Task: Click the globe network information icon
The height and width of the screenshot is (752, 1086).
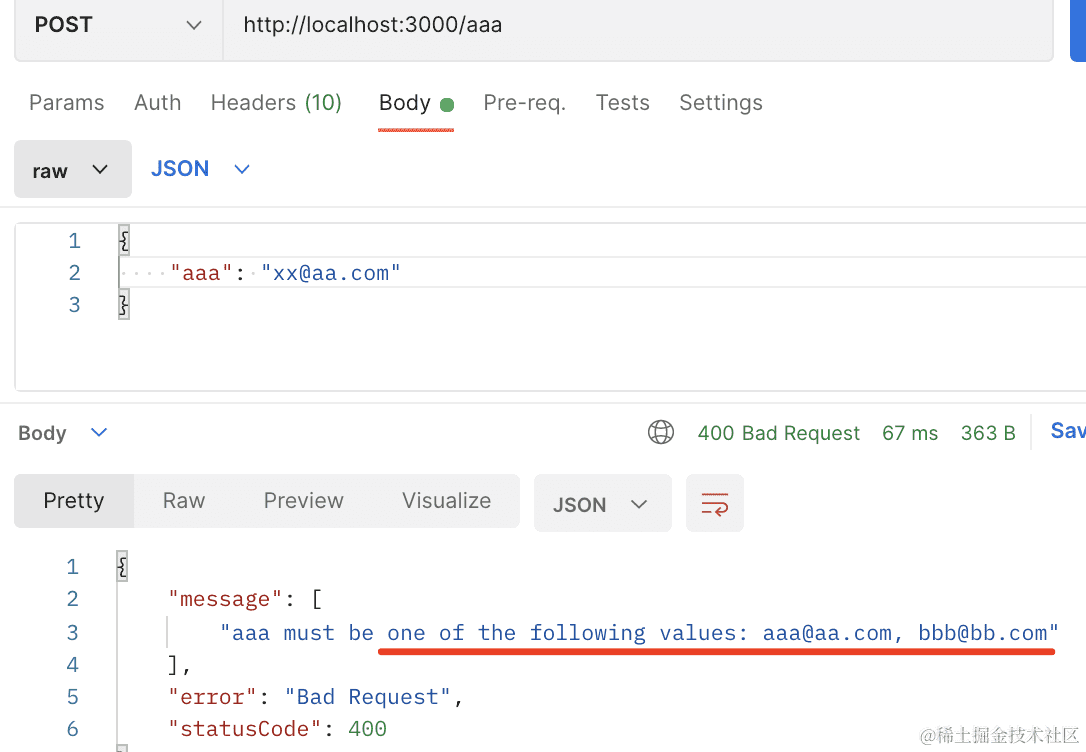Action: (x=661, y=432)
